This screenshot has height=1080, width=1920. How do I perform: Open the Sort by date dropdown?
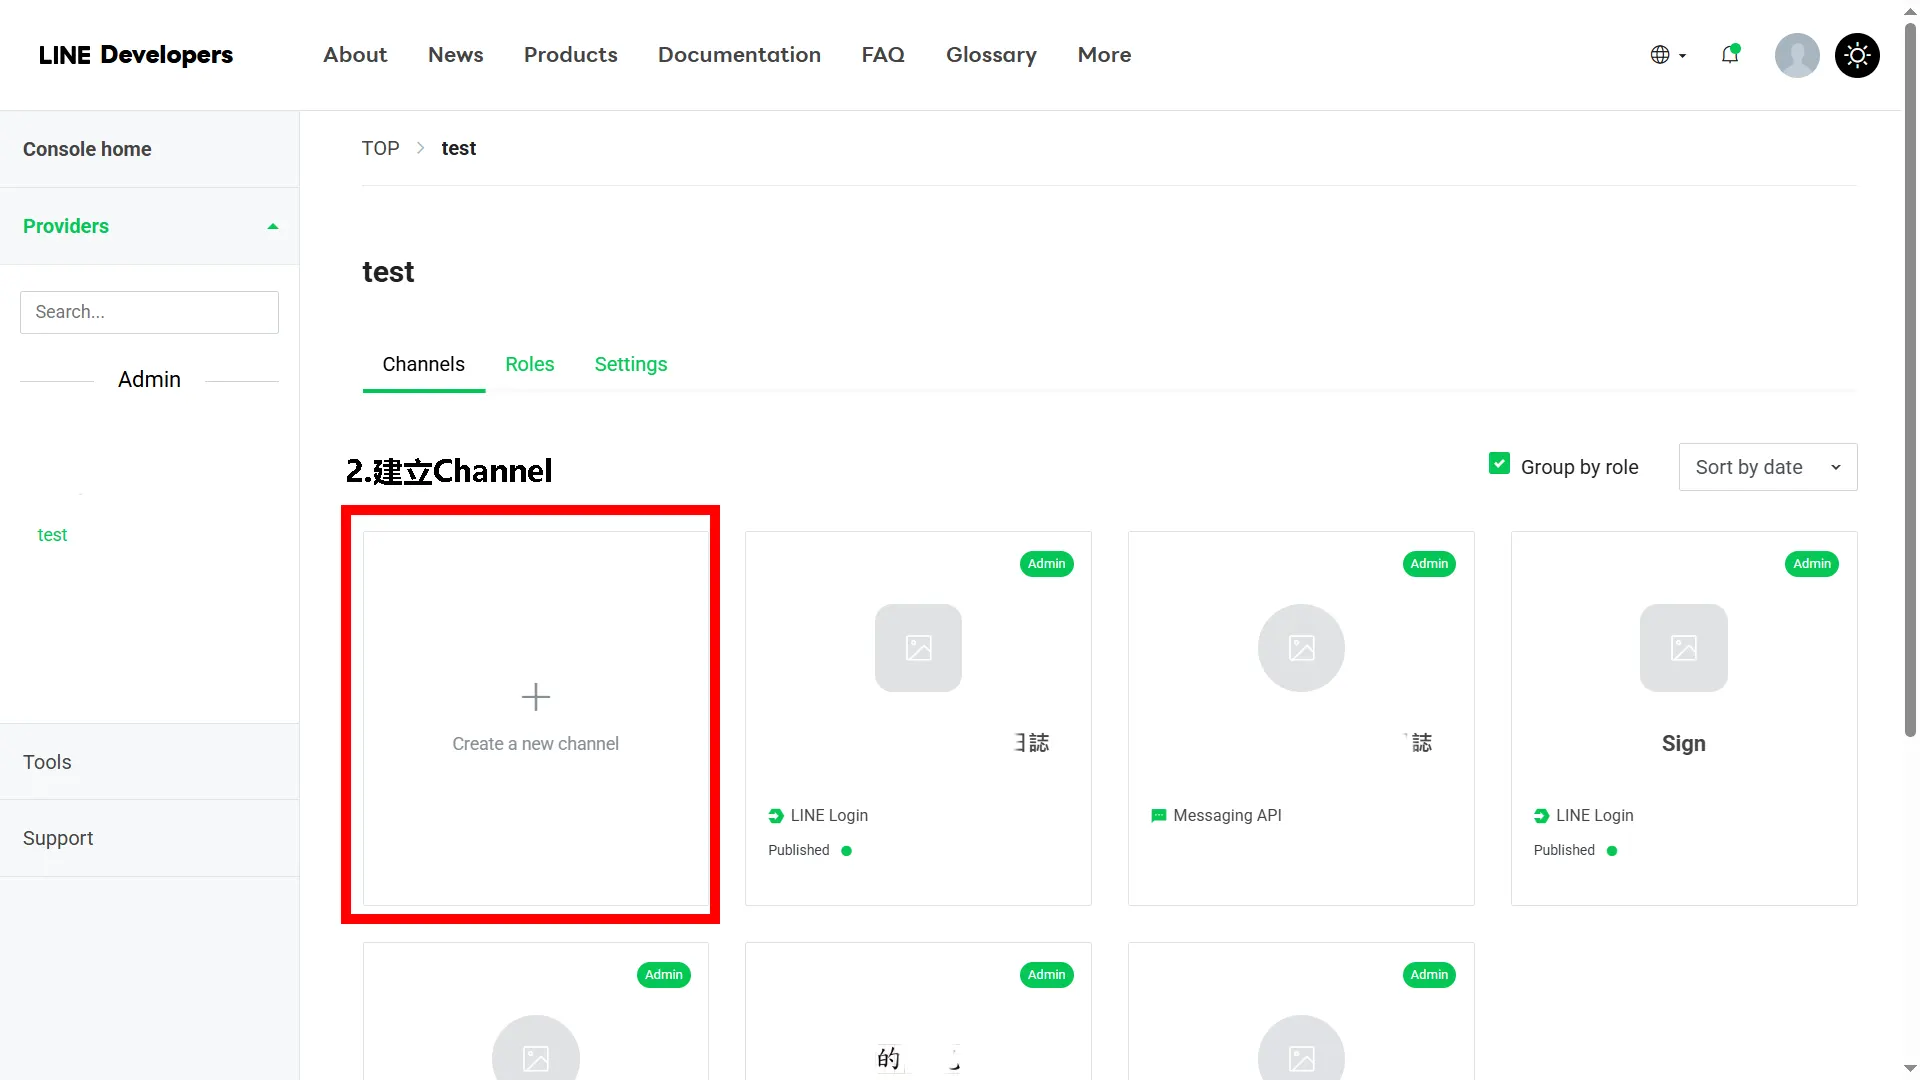(x=1767, y=467)
